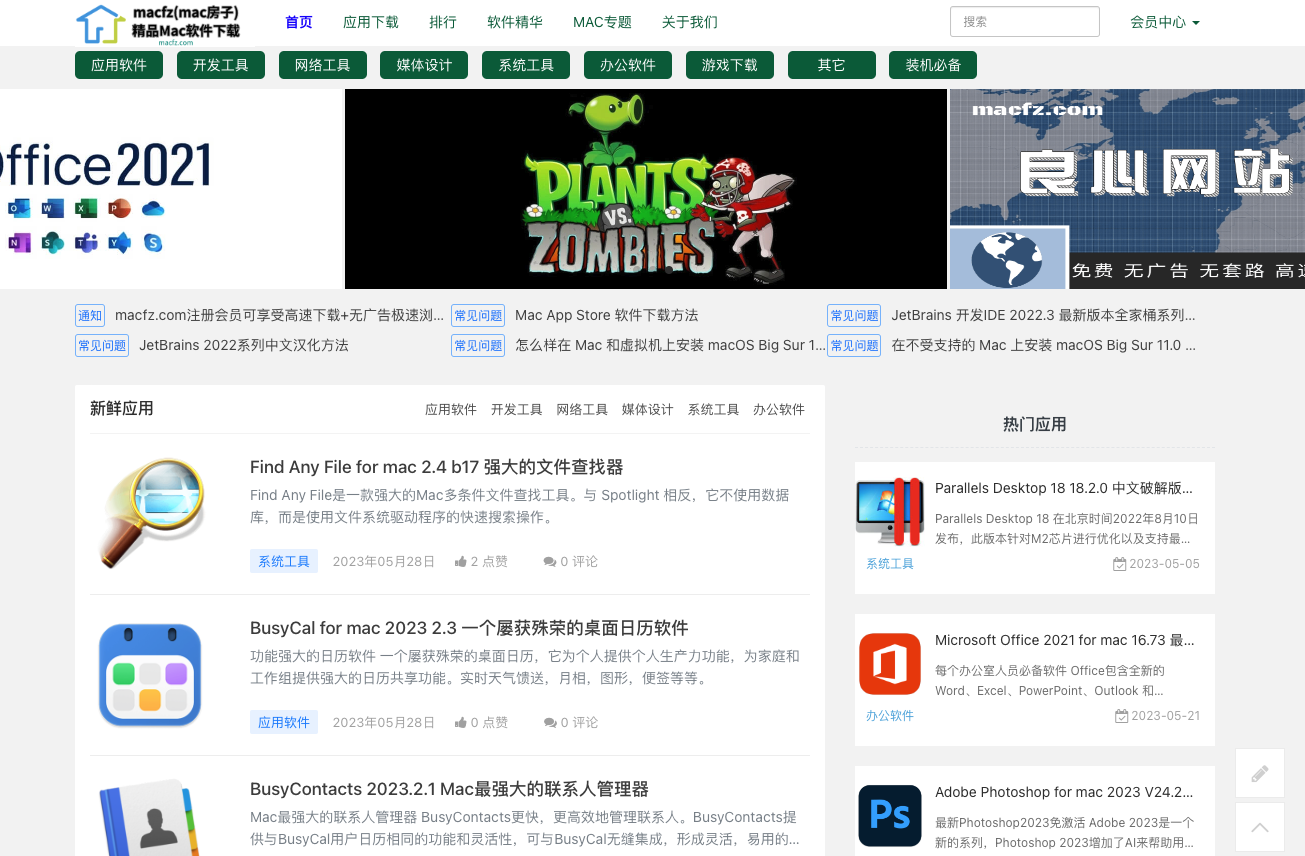
Task: Open Mac App Store 软件下载方法 link
Action: coord(607,316)
